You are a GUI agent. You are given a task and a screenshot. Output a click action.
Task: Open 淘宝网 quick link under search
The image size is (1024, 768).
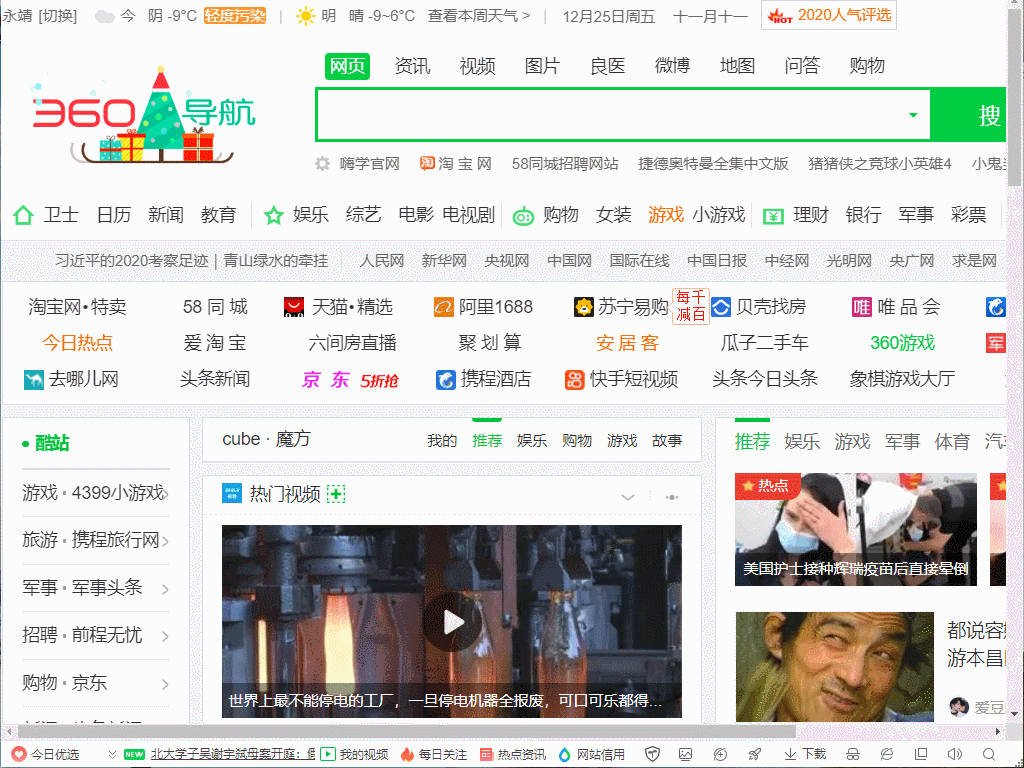[455, 163]
